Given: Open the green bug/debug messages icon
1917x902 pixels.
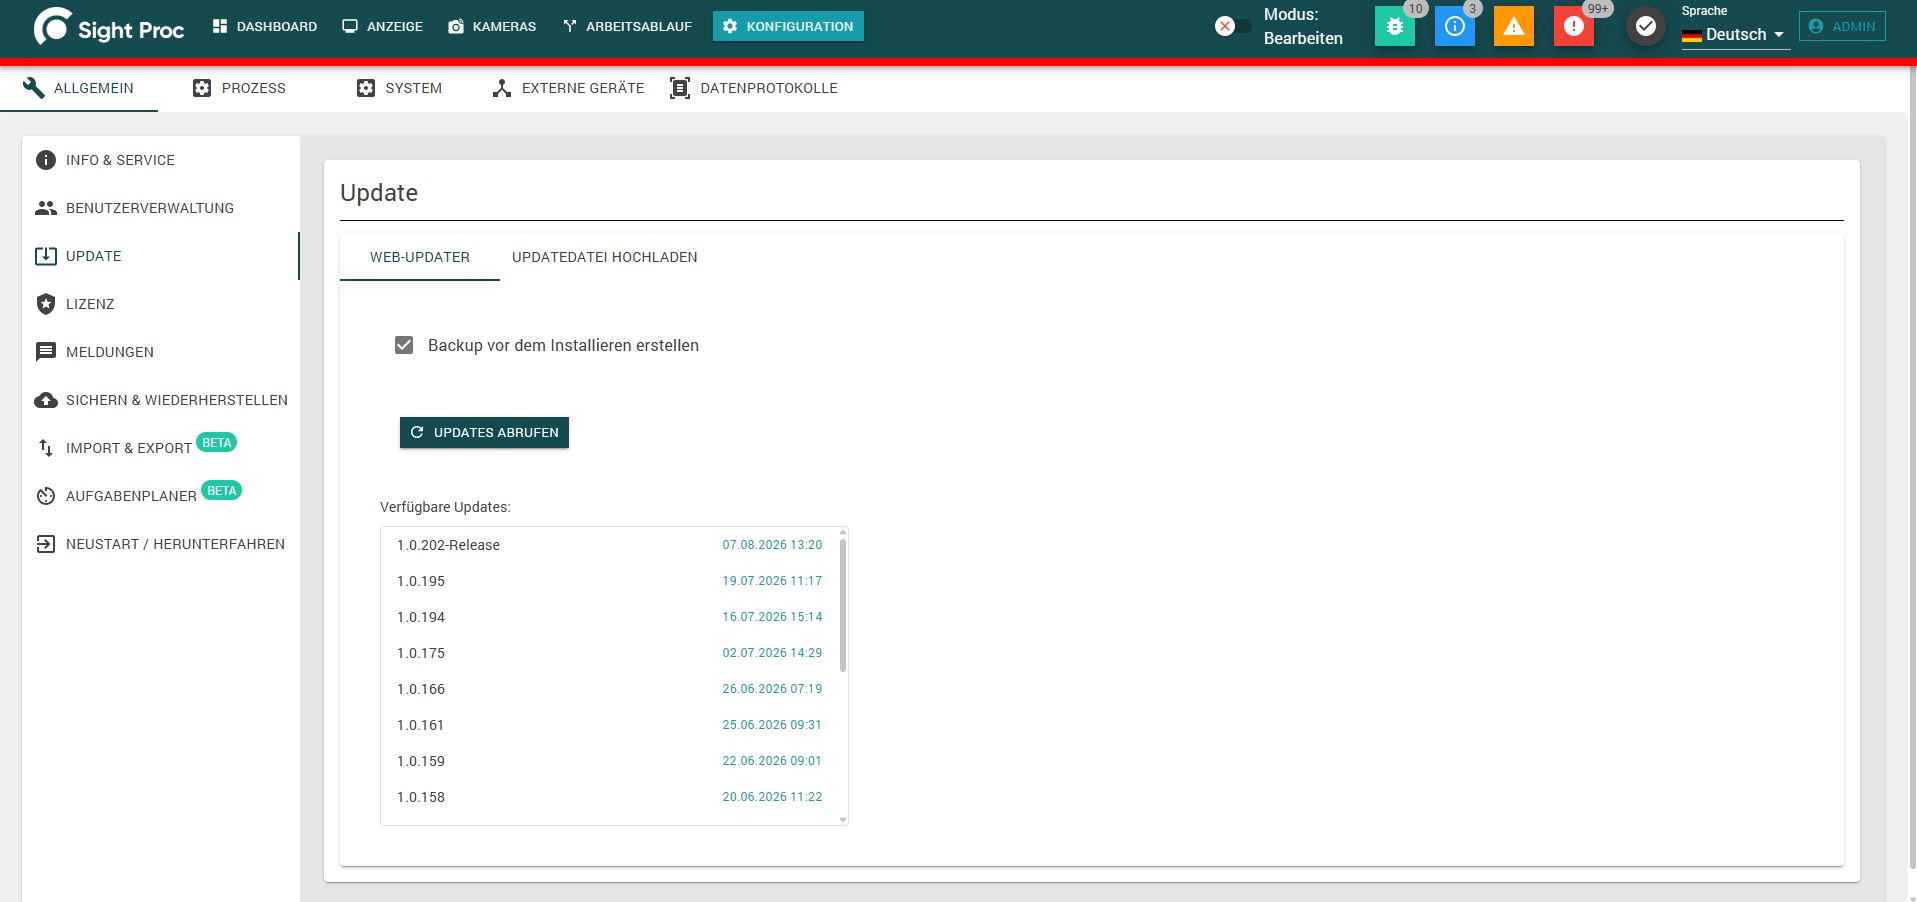Looking at the screenshot, I should [x=1395, y=27].
